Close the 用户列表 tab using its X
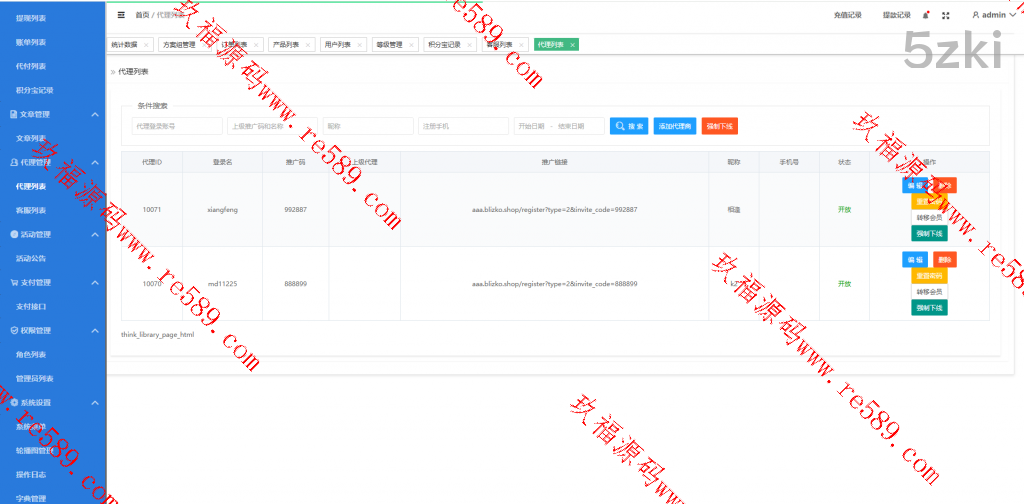The width and height of the screenshot is (1024, 504). (x=358, y=45)
